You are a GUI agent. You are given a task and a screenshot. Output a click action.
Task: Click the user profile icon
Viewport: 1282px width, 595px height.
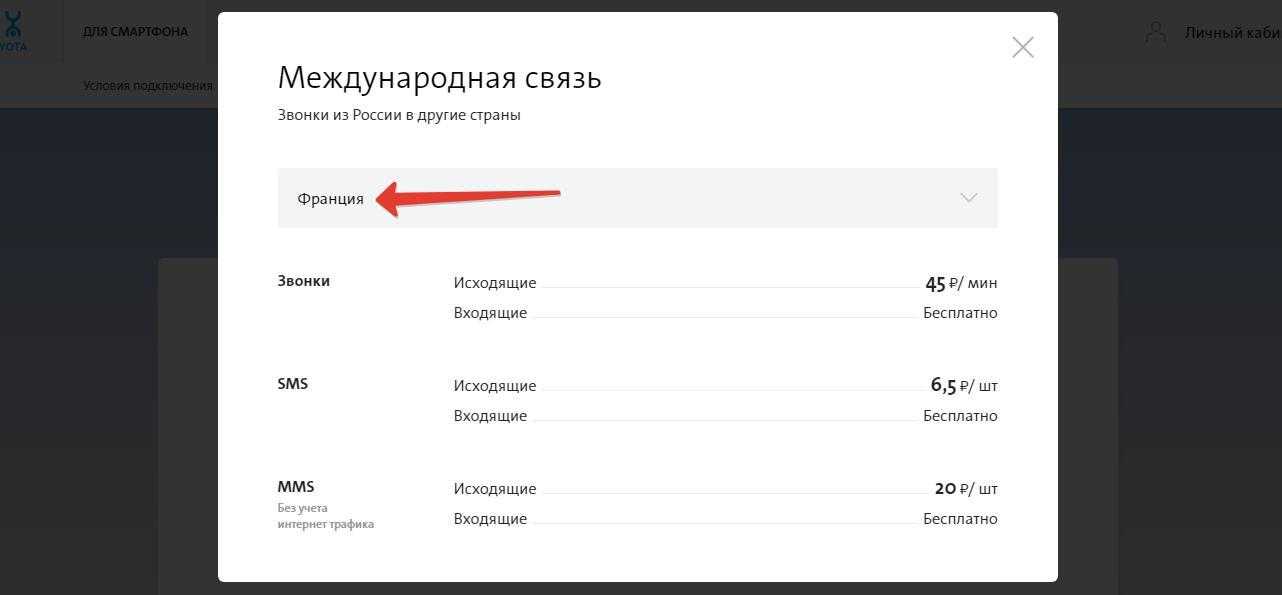click(x=1156, y=32)
